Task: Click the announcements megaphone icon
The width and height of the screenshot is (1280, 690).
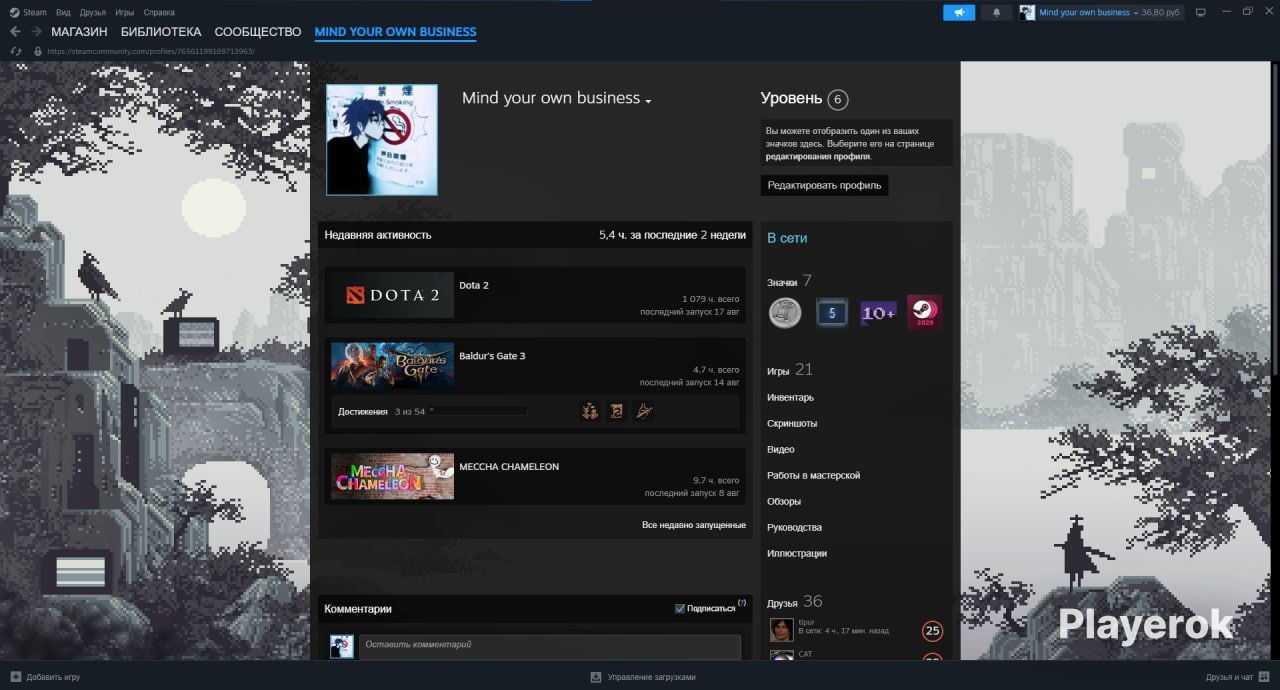Action: click(959, 12)
